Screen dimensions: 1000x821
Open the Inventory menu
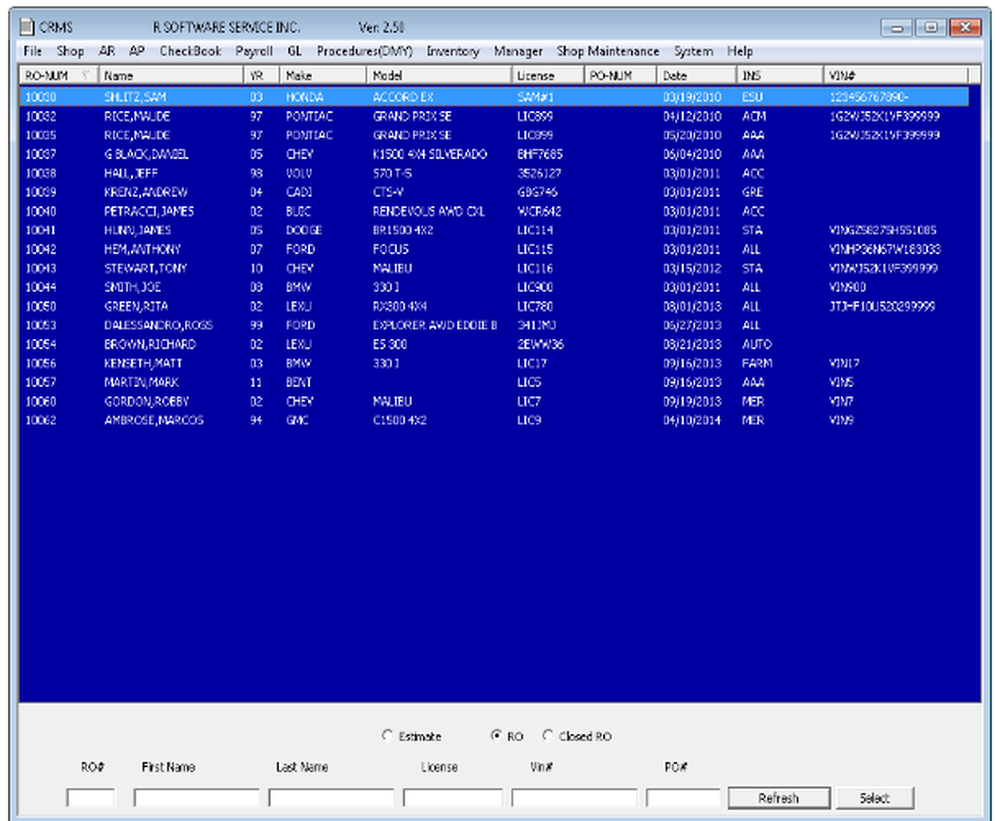tap(453, 51)
